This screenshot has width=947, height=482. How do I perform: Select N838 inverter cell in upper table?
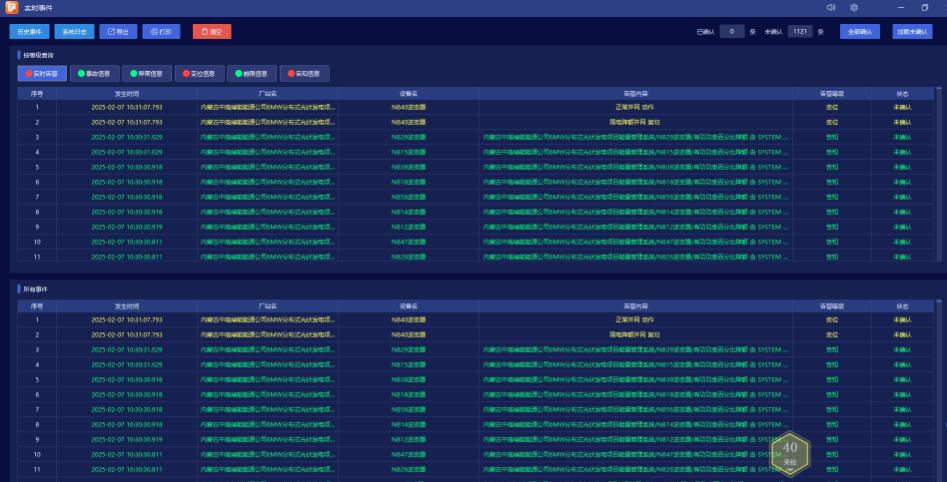pyautogui.click(x=409, y=167)
